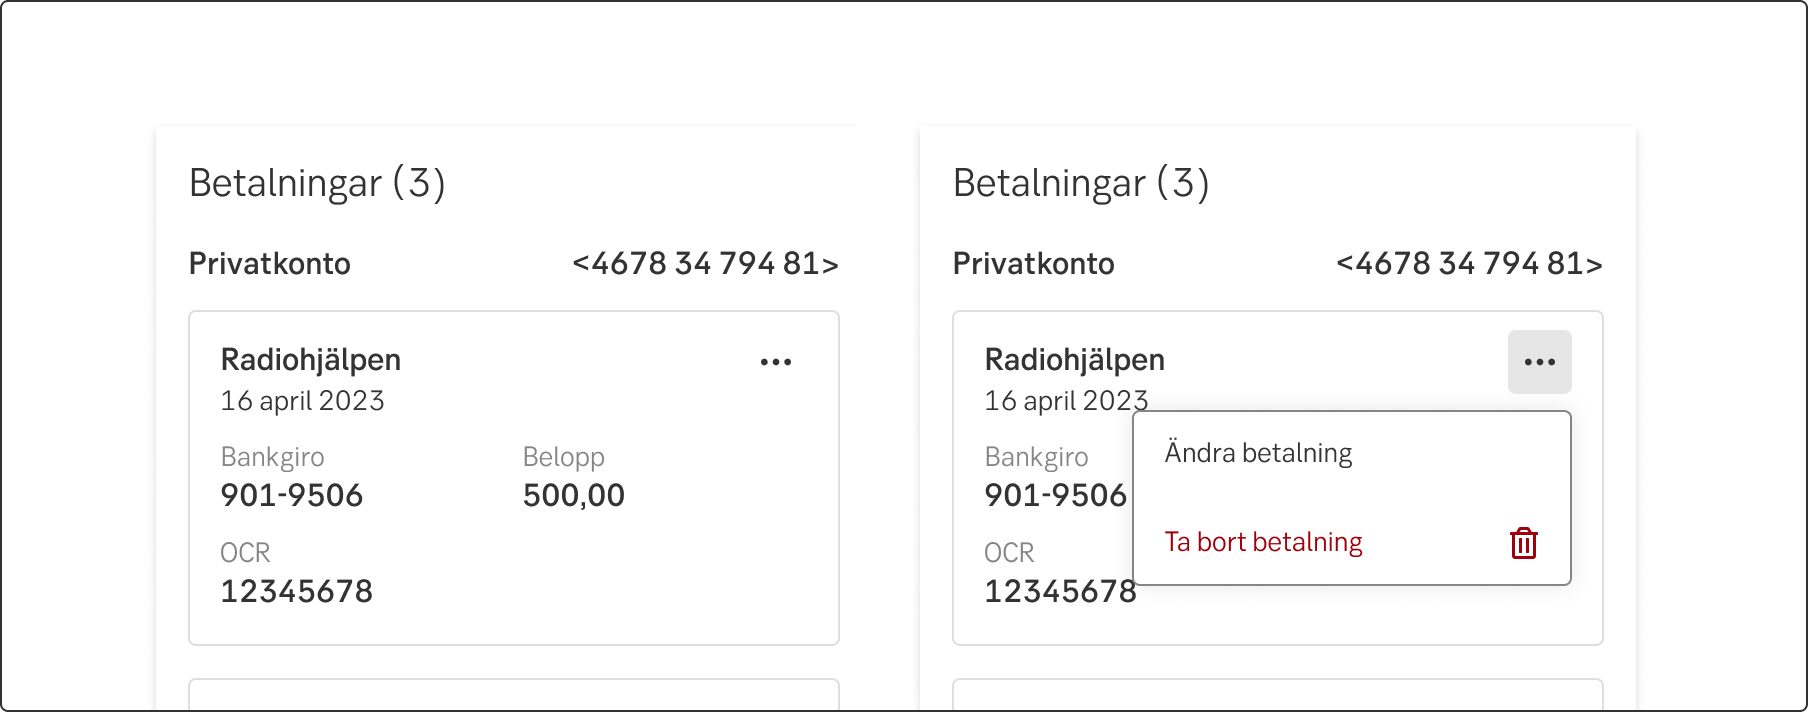Click the account number <4678 34 794 81> in the right panel
1808x712 pixels.
(1469, 264)
